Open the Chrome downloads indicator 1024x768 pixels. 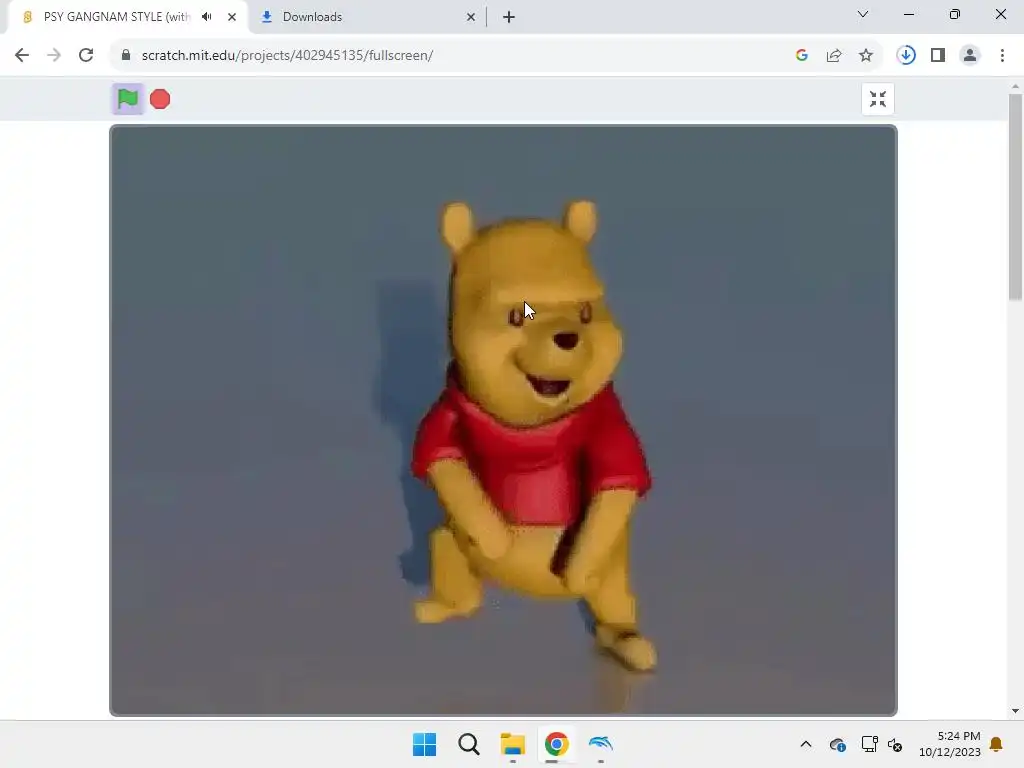906,56
